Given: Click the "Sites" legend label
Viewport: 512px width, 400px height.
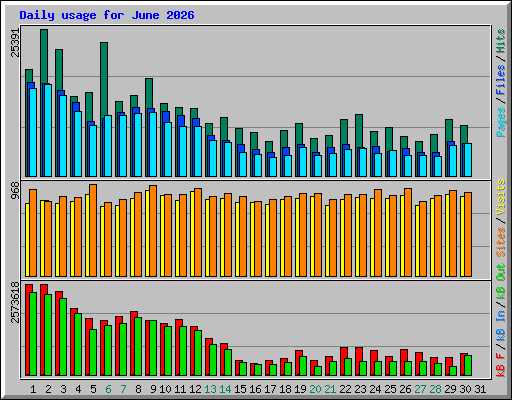Looking at the screenshot, I should (501, 242).
